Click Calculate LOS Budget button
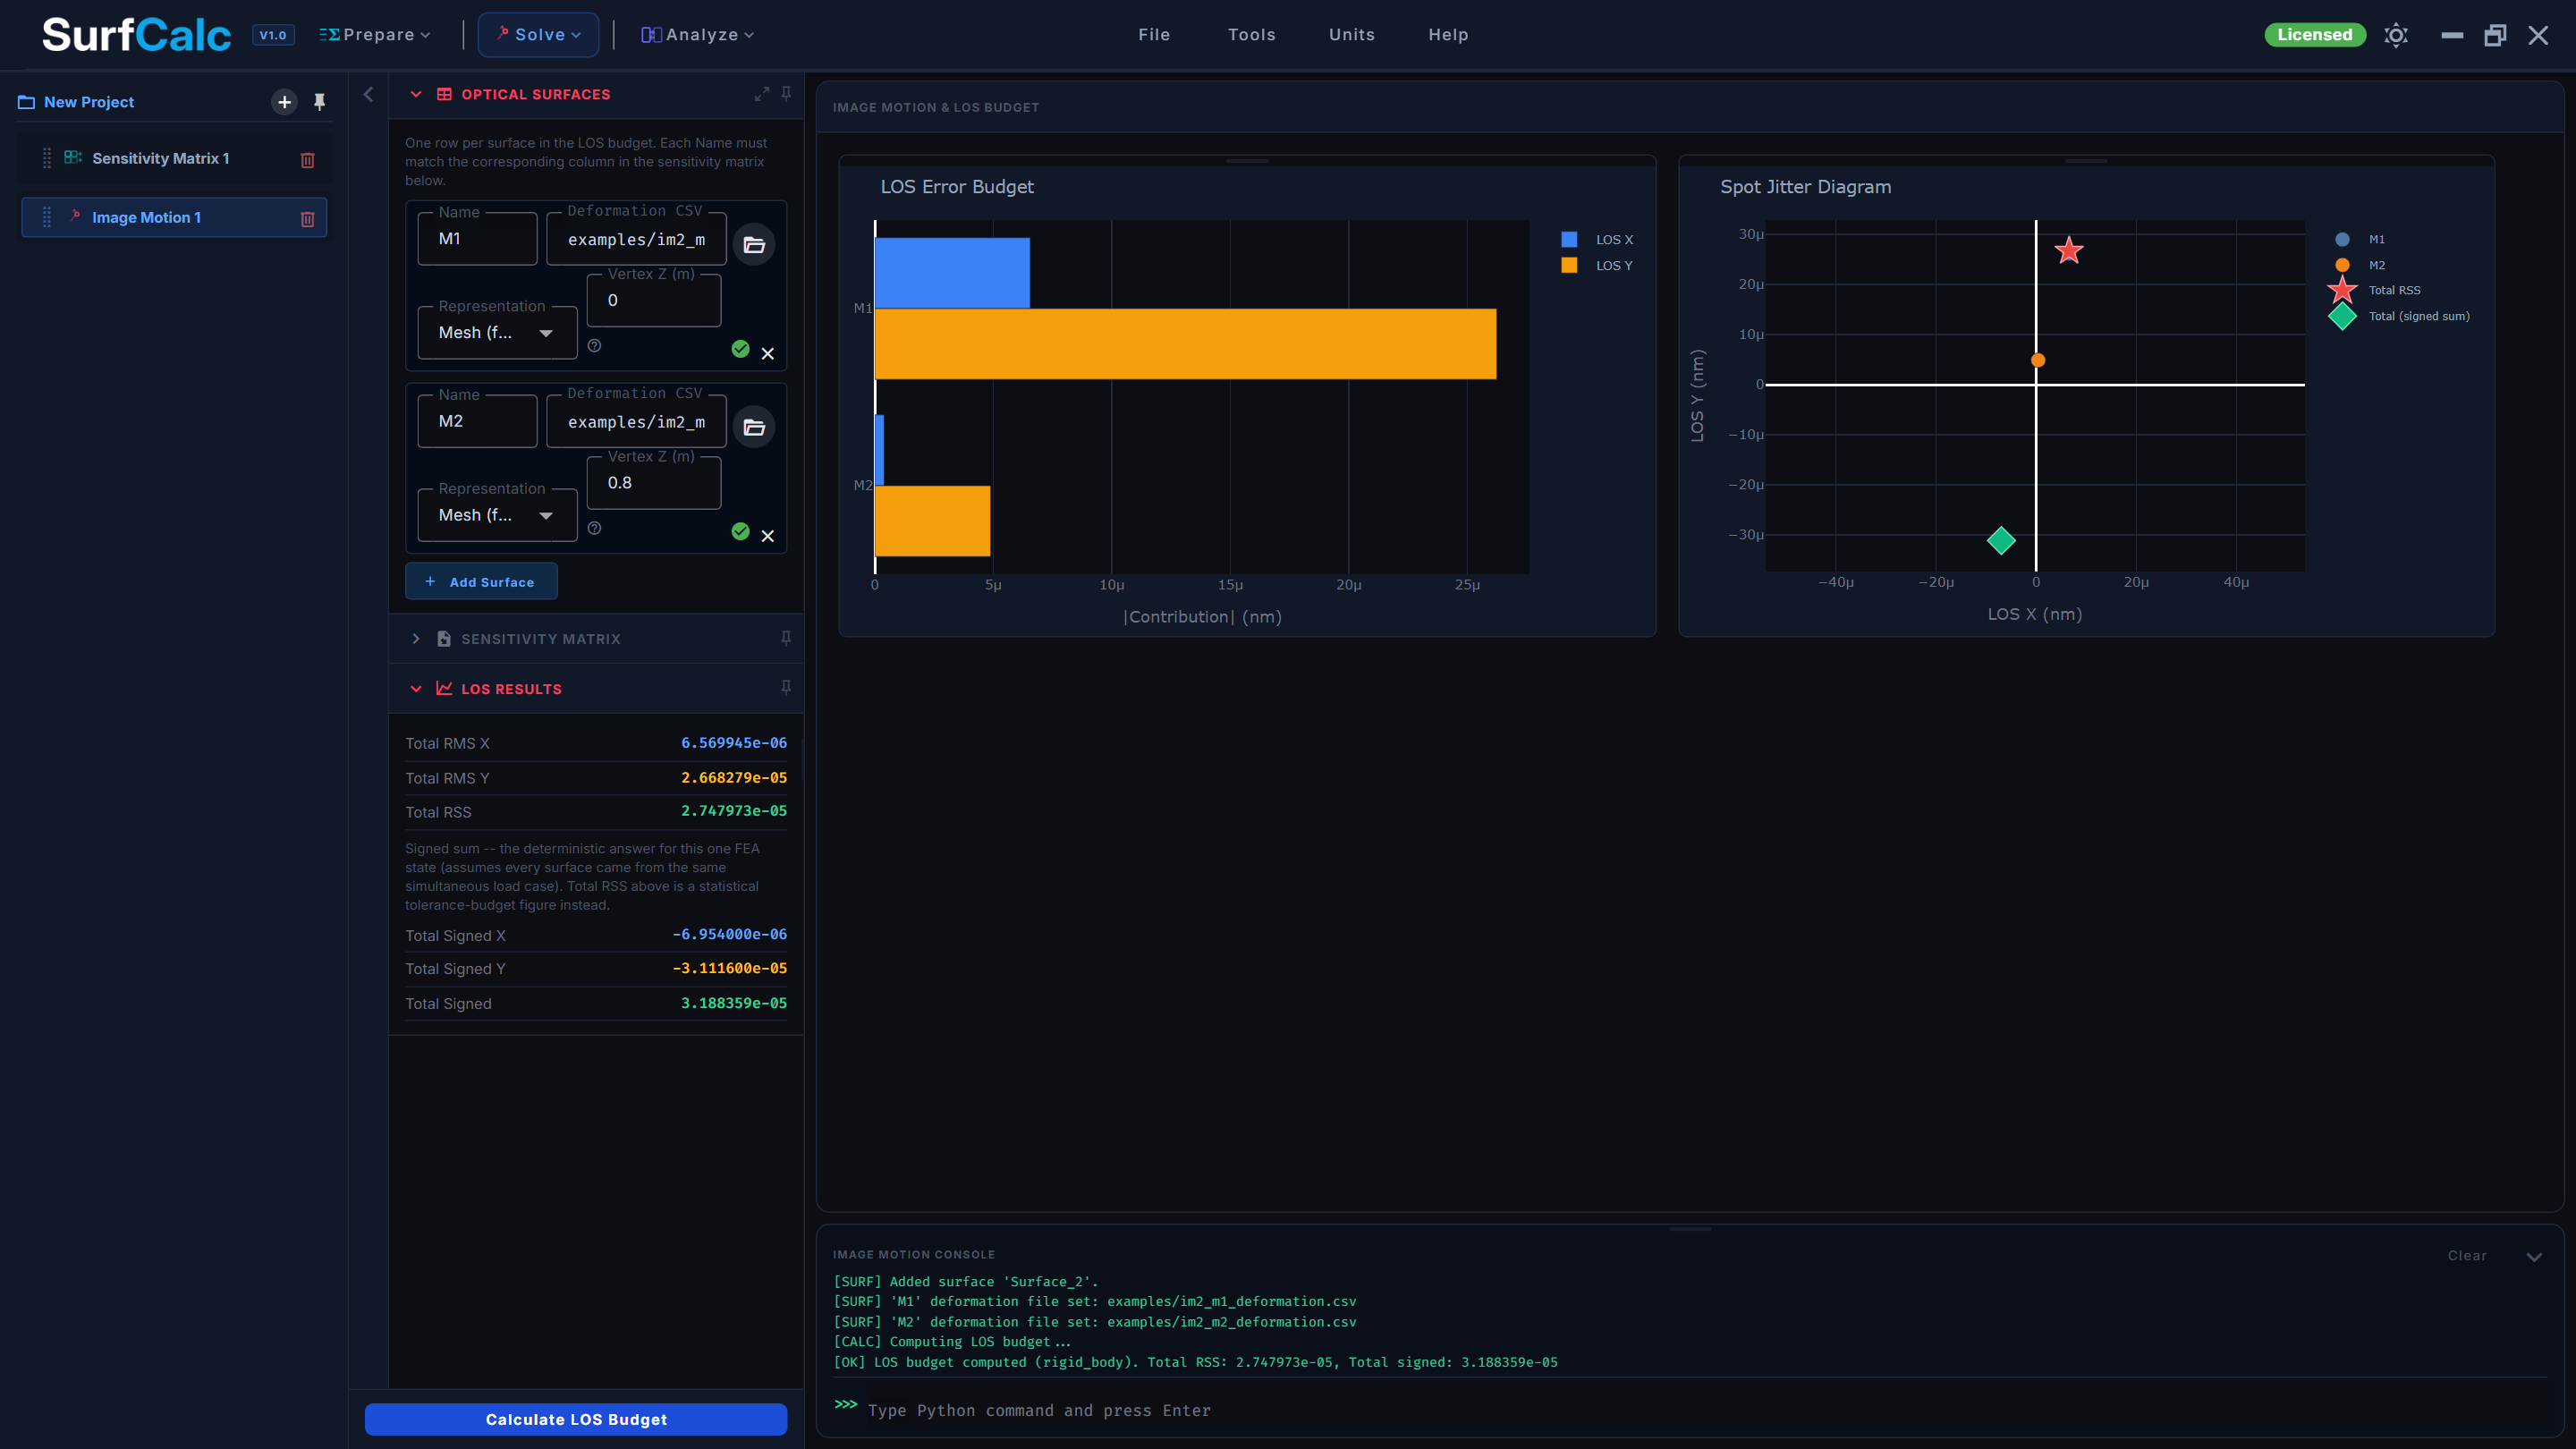 click(576, 1420)
